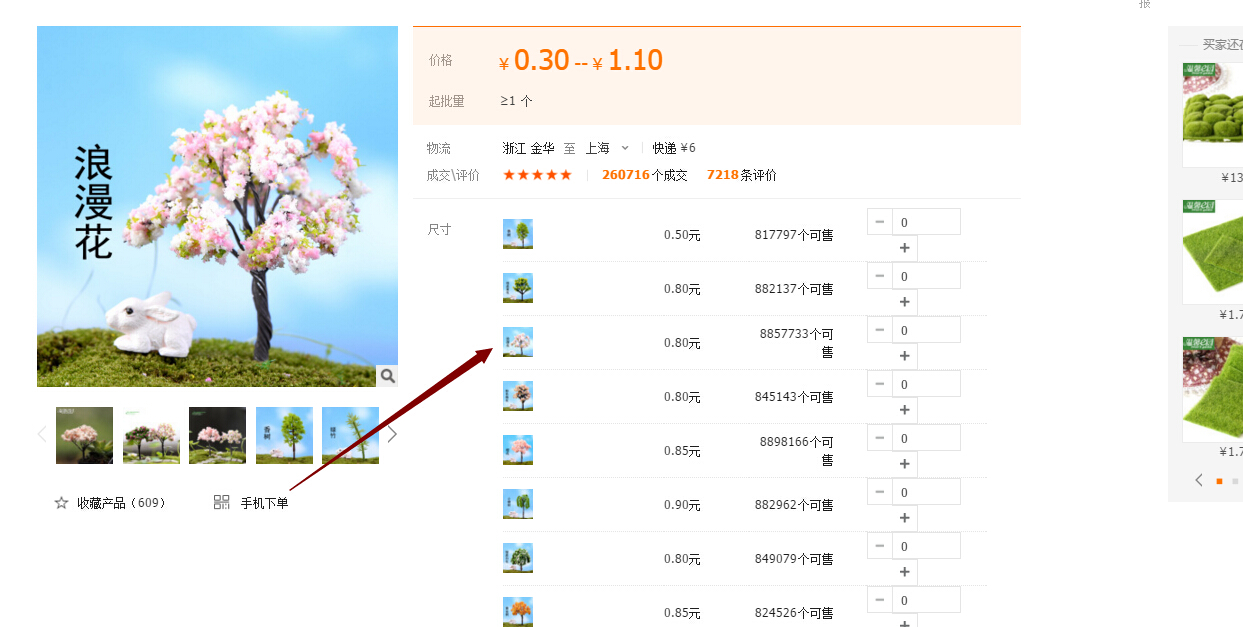
Task: Click the tree swatch for 0.90元 option
Action: 517,504
